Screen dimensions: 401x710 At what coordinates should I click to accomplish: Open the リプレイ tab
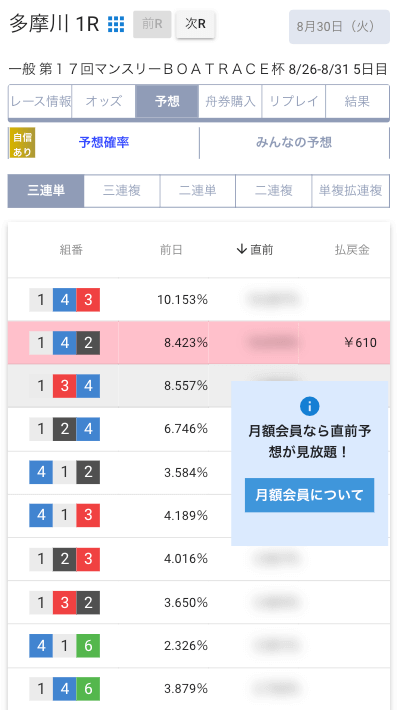click(294, 101)
